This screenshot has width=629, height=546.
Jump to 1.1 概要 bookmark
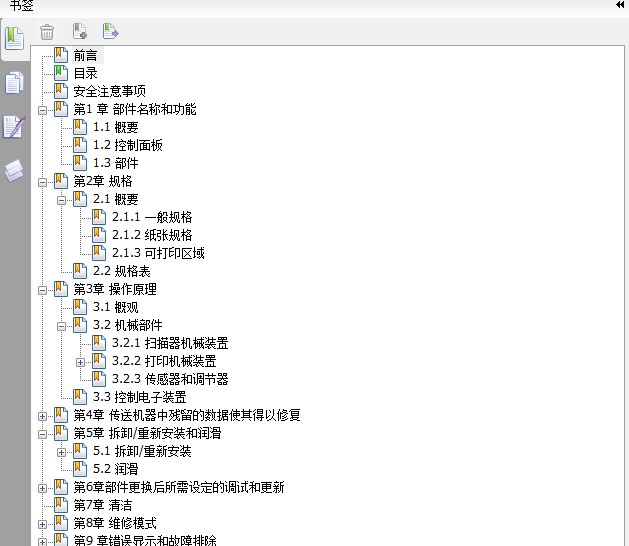pyautogui.click(x=116, y=127)
